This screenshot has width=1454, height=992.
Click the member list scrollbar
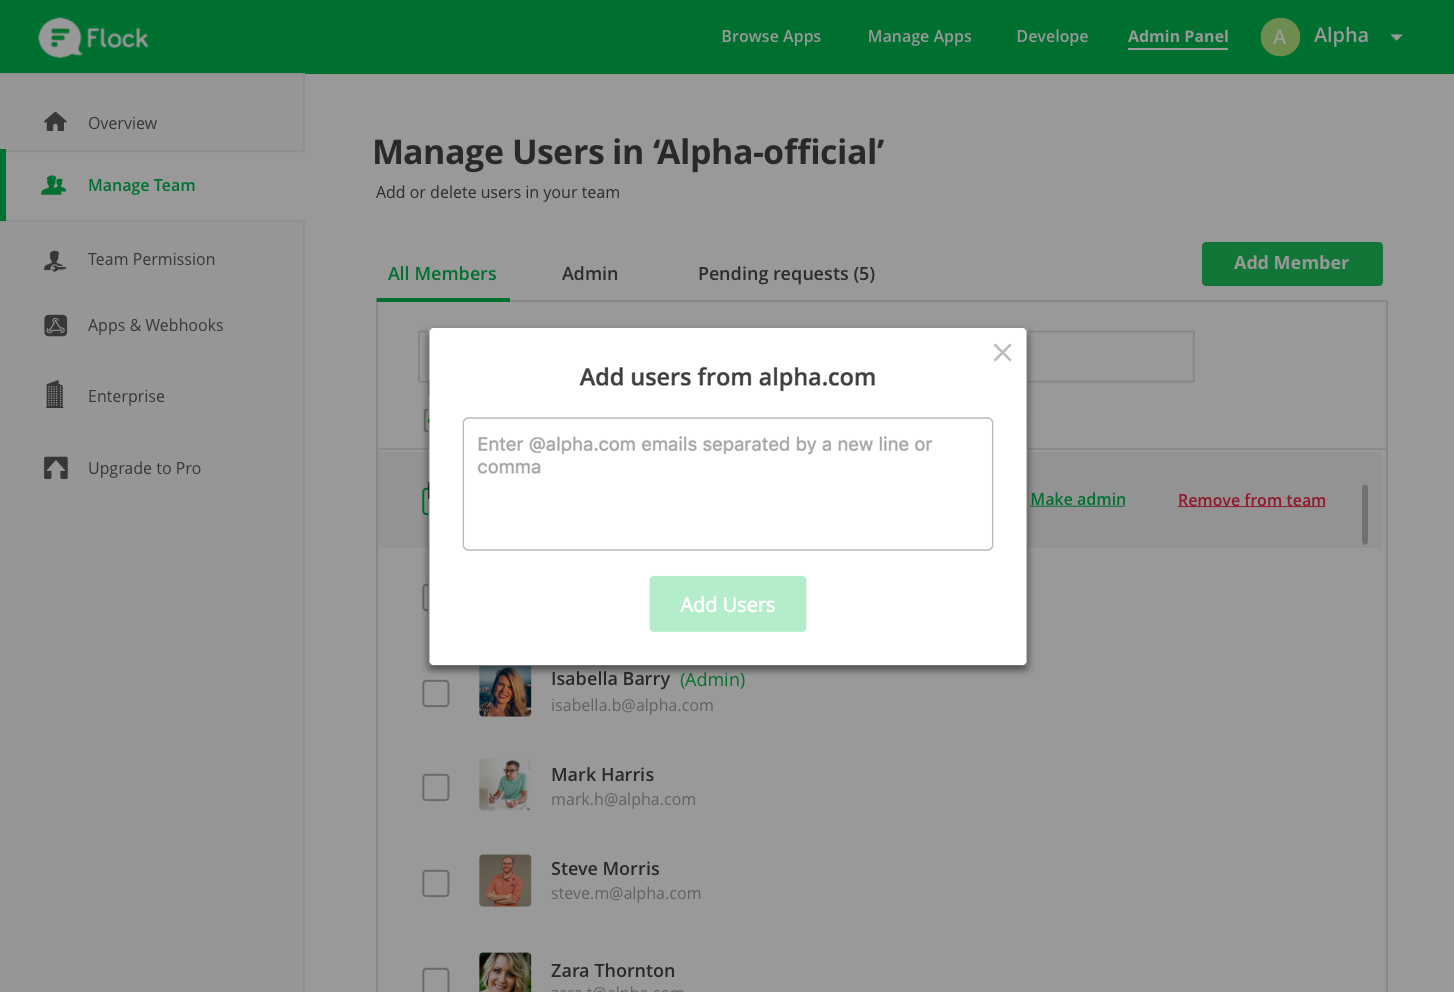(1365, 515)
